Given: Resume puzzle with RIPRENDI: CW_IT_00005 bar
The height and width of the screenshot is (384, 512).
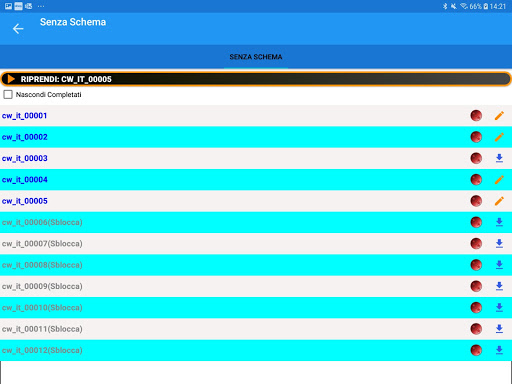Looking at the screenshot, I should 256,79.
